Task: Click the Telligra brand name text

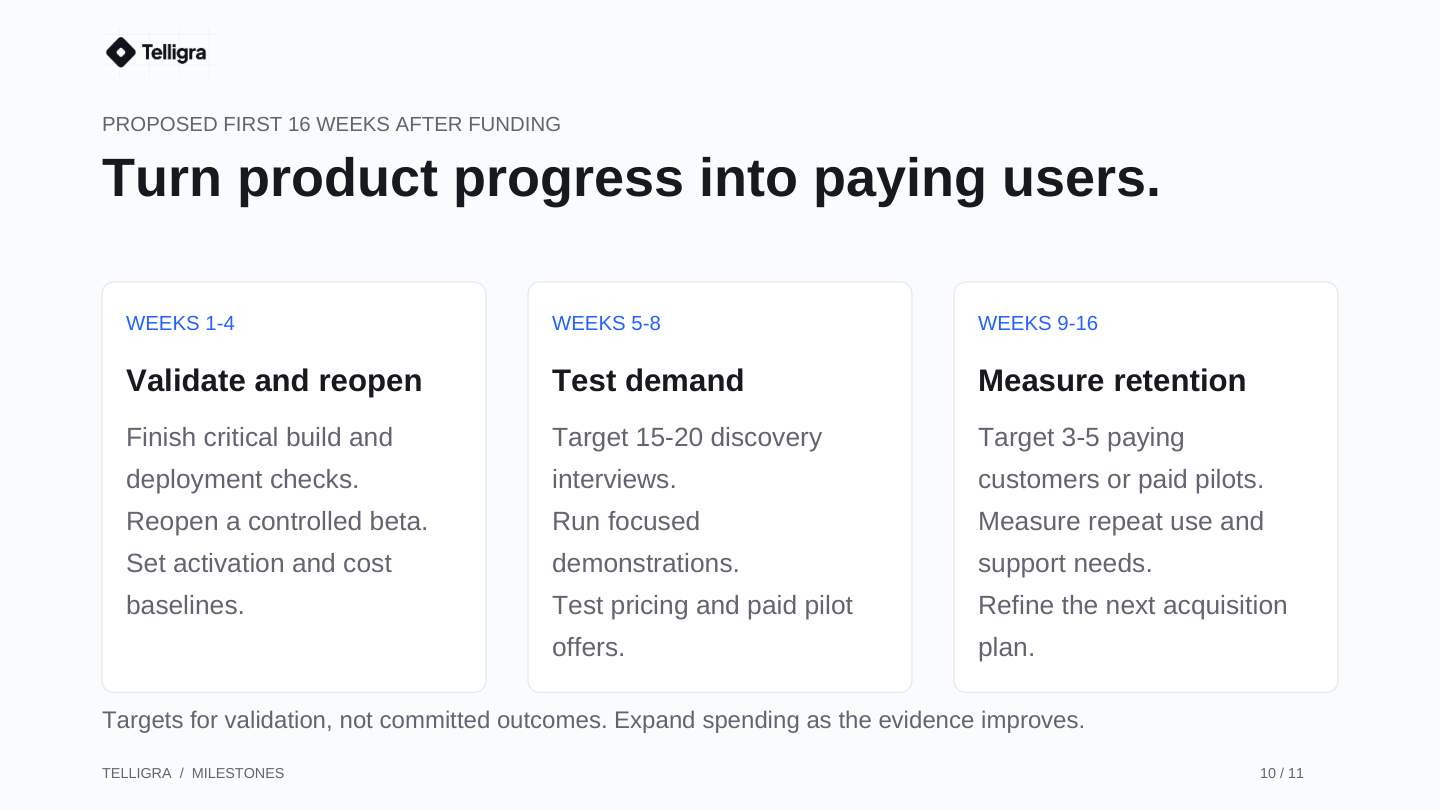Action: point(174,52)
